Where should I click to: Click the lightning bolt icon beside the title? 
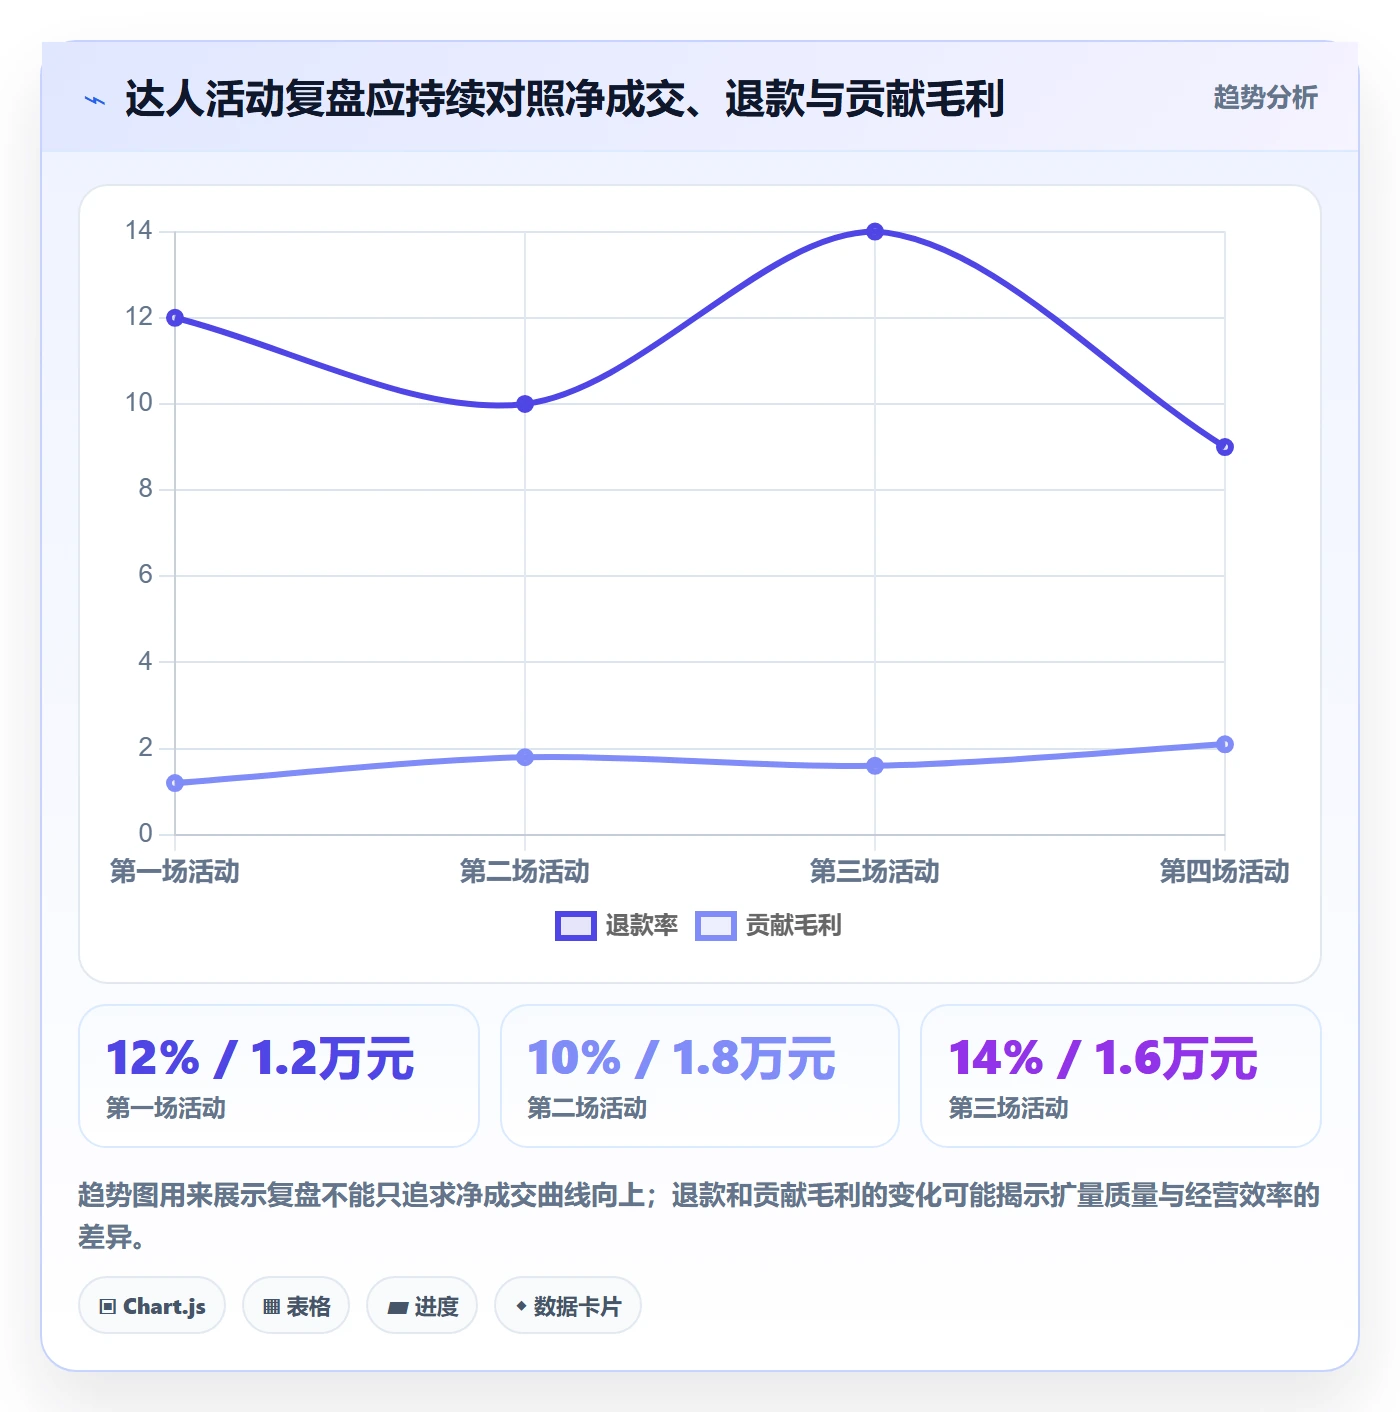[x=95, y=100]
